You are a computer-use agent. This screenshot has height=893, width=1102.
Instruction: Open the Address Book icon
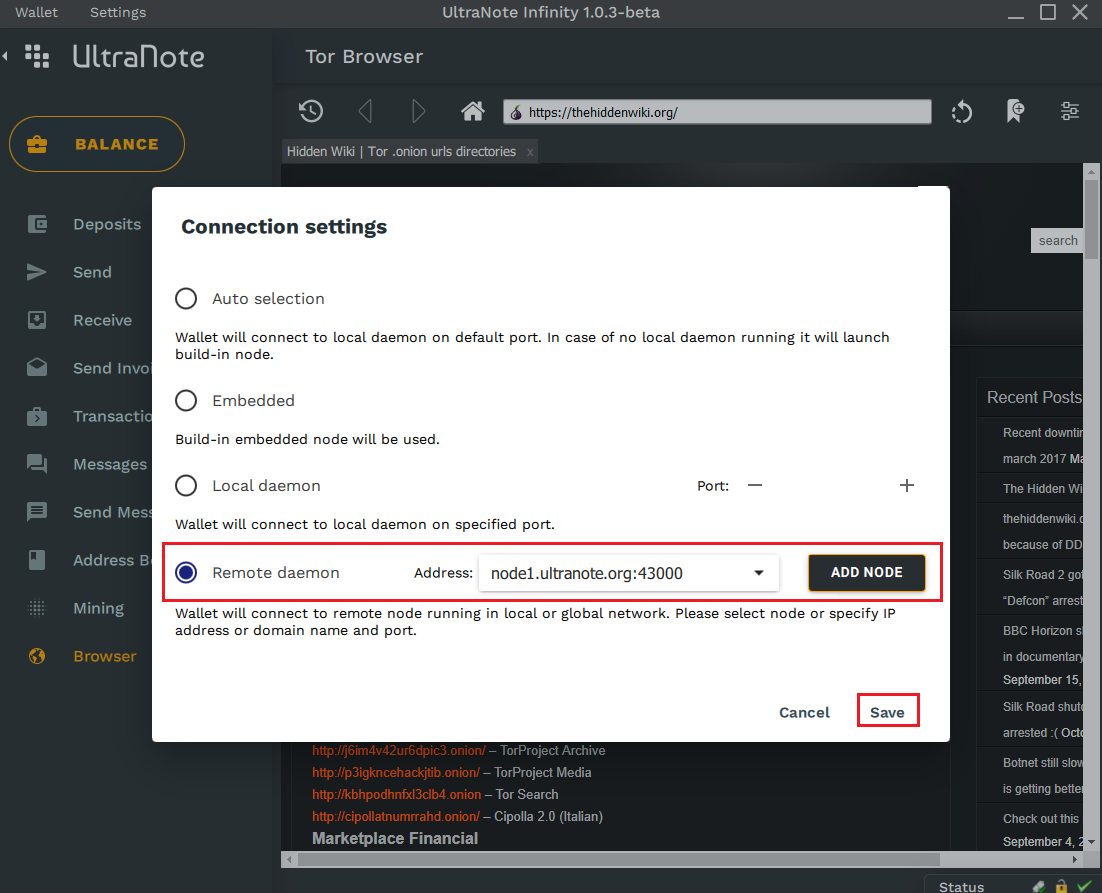[37, 560]
